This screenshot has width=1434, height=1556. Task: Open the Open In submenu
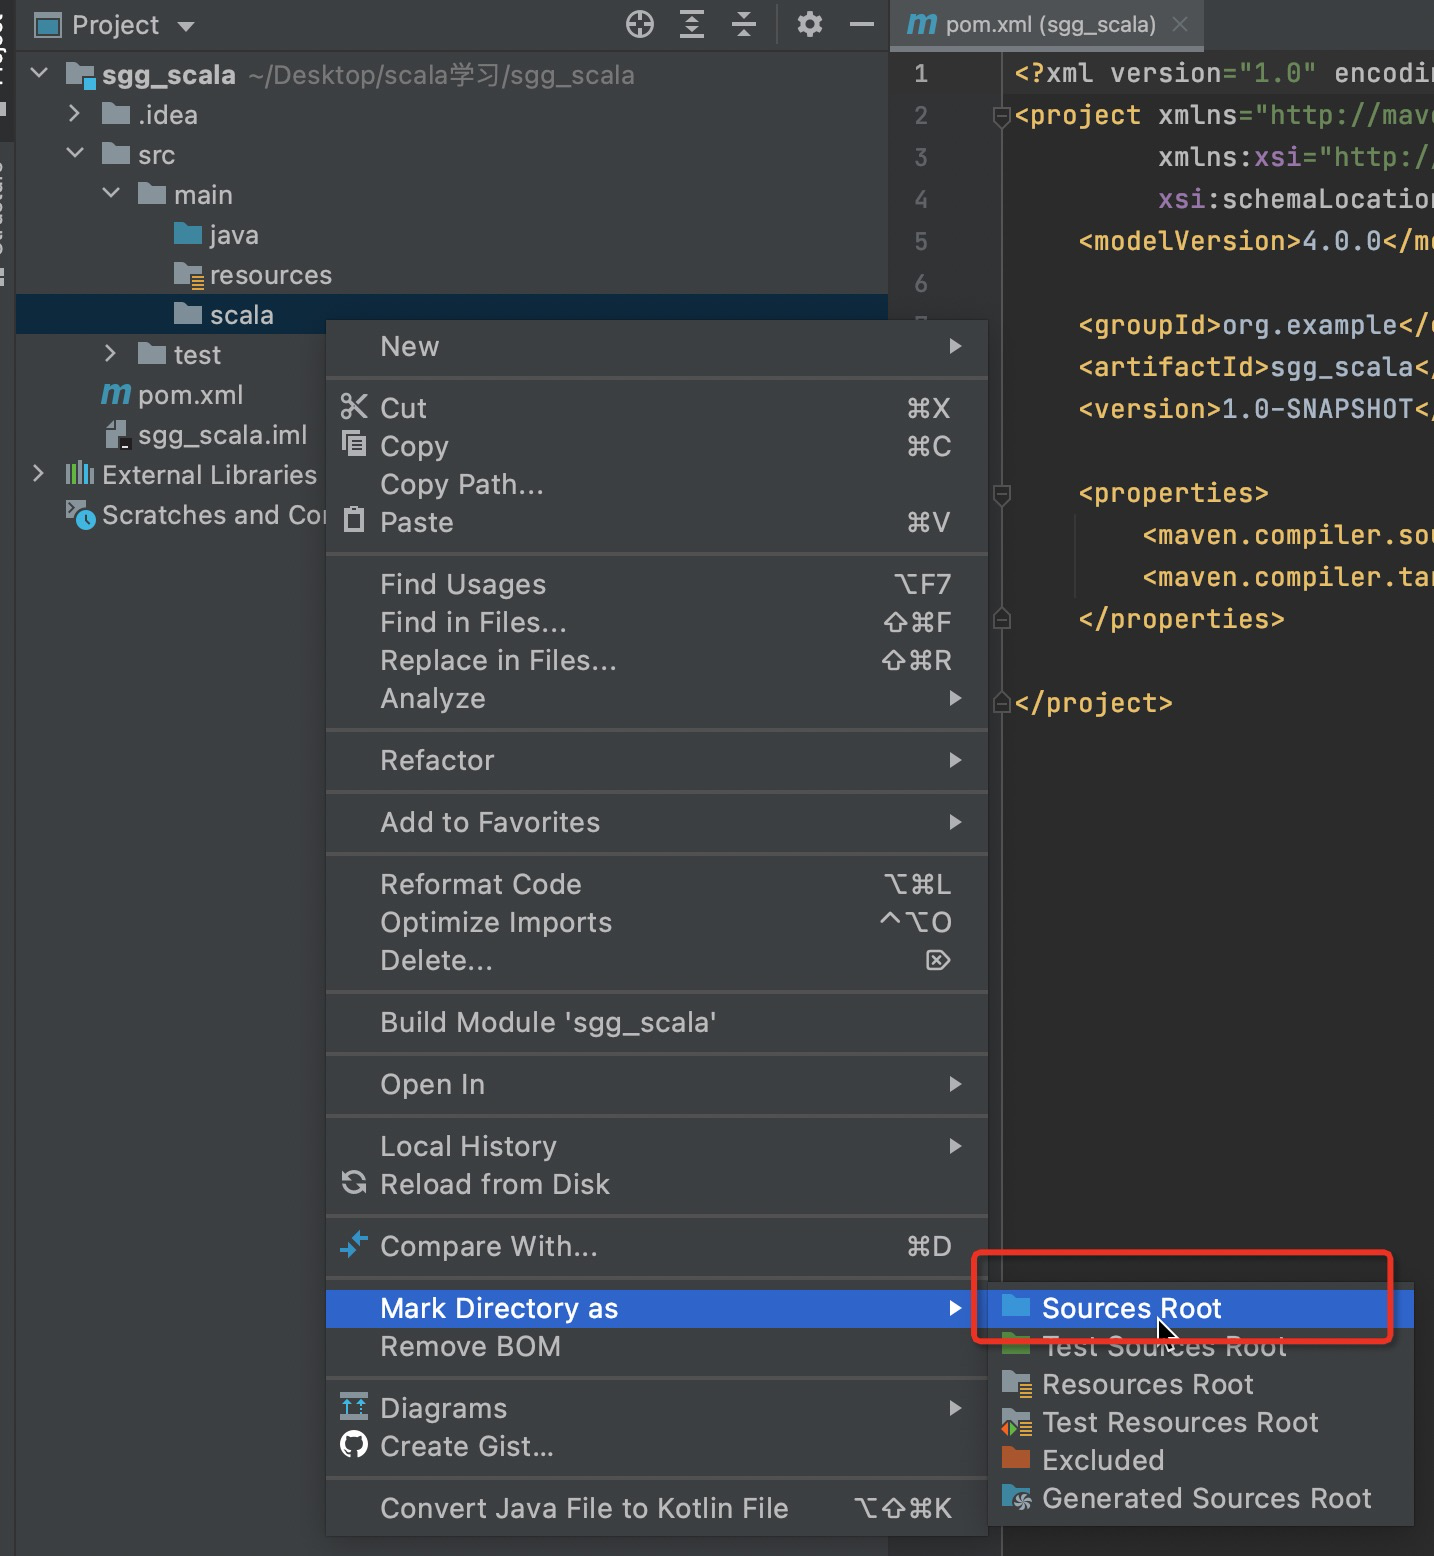[x=657, y=1084]
